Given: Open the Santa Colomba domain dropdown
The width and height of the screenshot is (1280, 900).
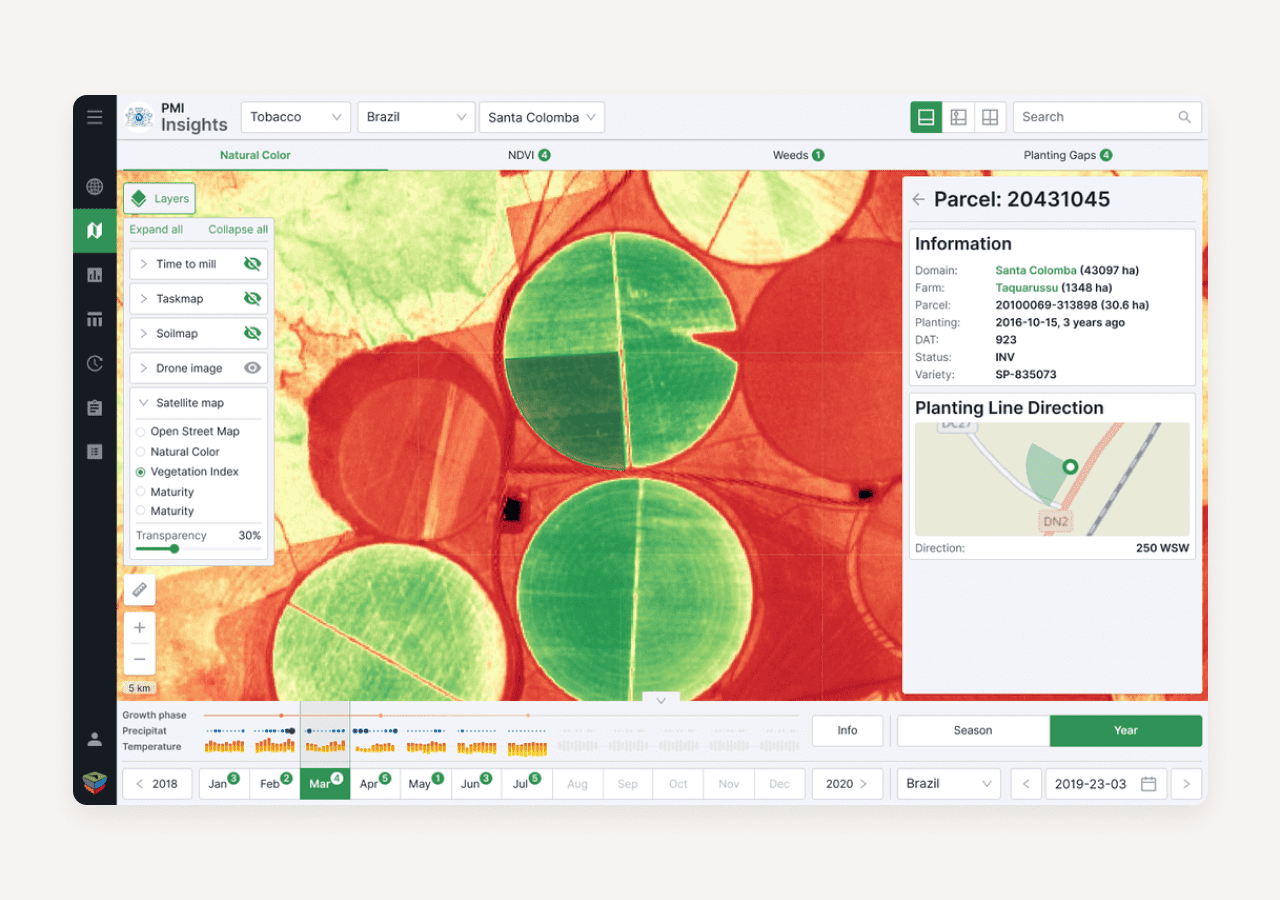Looking at the screenshot, I should 541,117.
